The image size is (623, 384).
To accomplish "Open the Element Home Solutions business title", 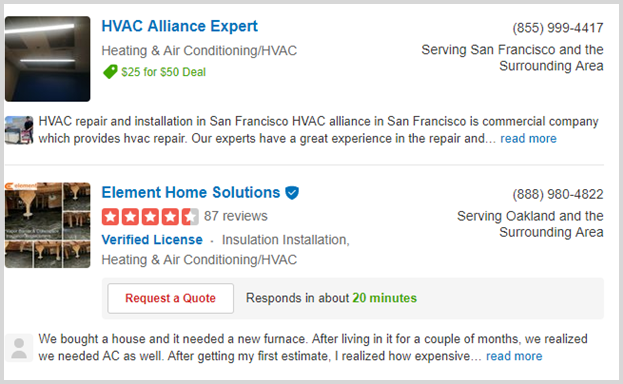I will pyautogui.click(x=191, y=192).
